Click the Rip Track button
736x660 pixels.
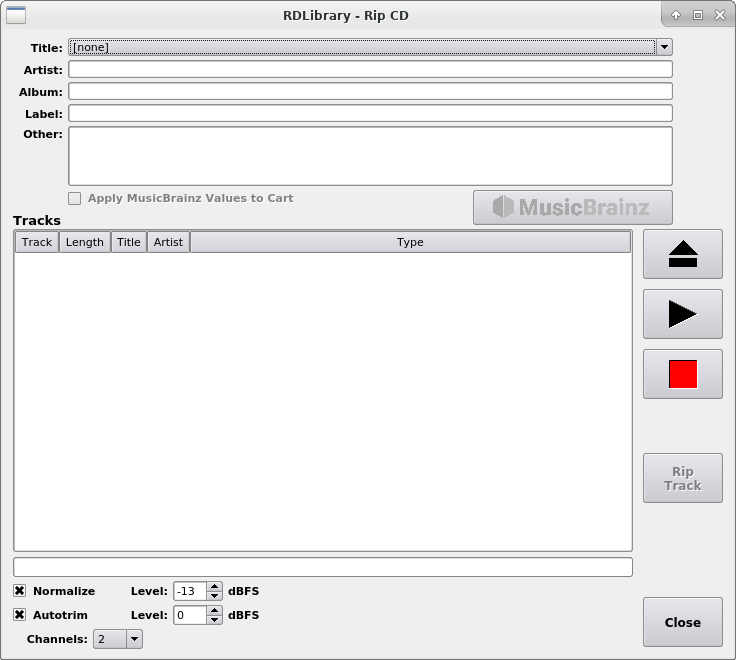pos(682,478)
